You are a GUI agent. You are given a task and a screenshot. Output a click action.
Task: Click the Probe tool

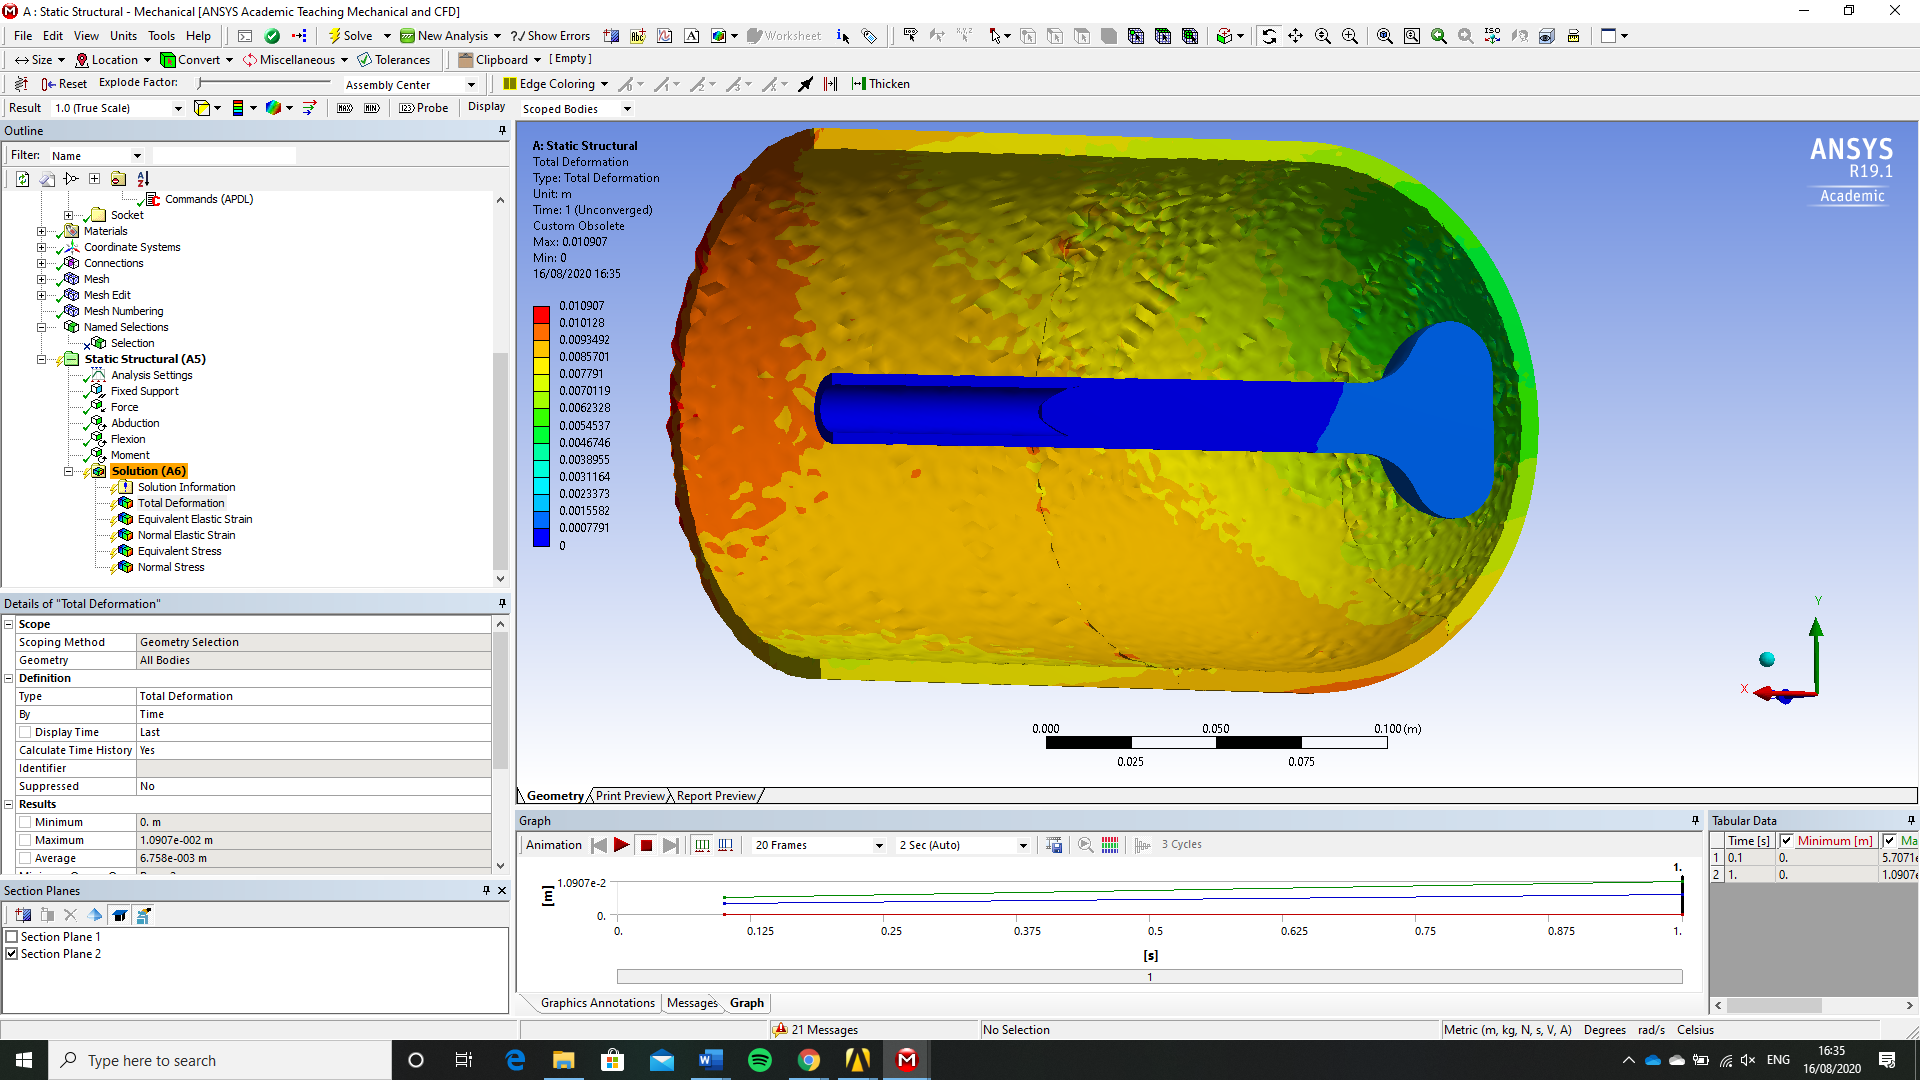[424, 108]
